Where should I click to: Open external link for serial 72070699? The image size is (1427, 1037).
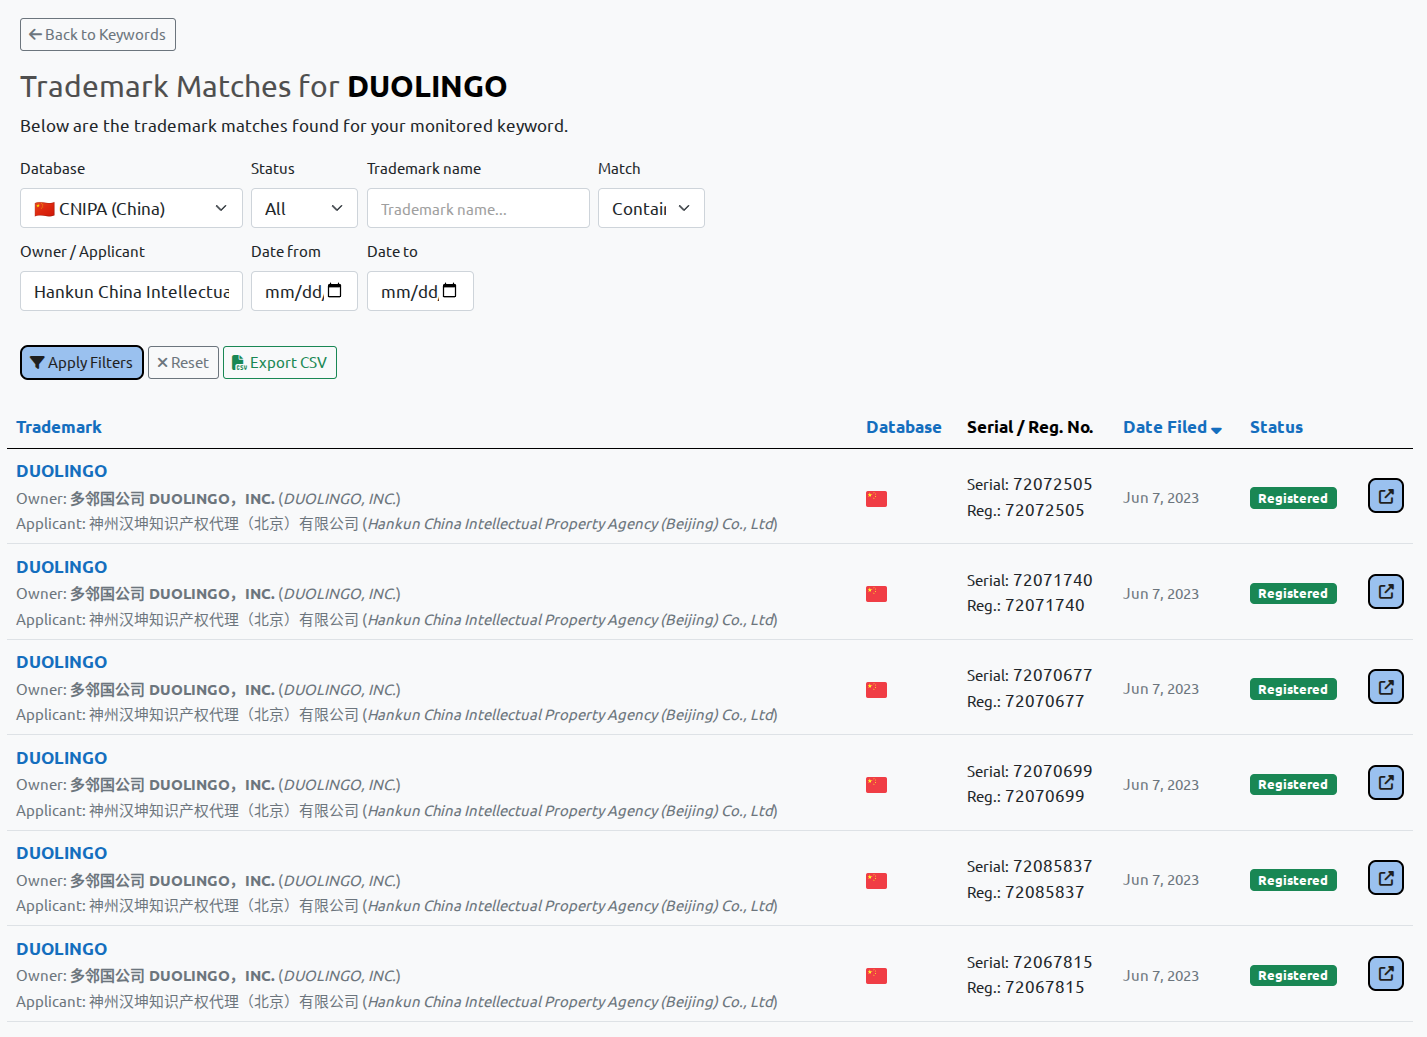coord(1385,783)
